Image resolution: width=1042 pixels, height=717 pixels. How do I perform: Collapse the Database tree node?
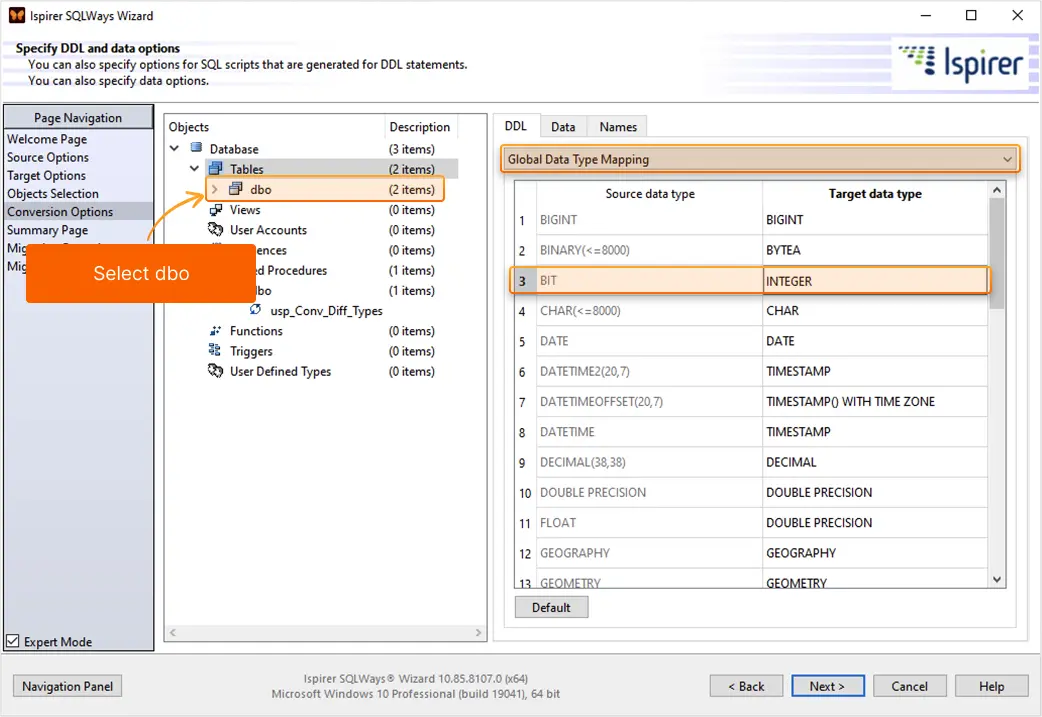click(x=174, y=148)
